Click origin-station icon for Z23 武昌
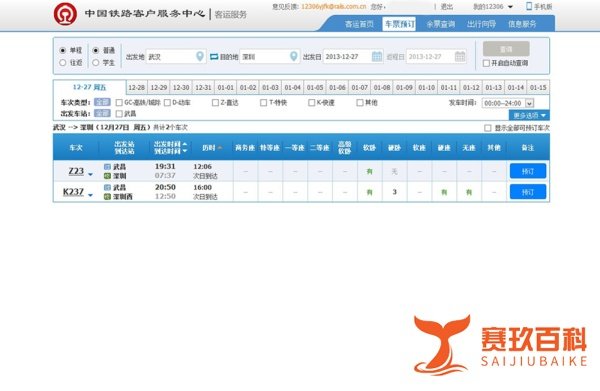The image size is (600, 391). coord(108,166)
